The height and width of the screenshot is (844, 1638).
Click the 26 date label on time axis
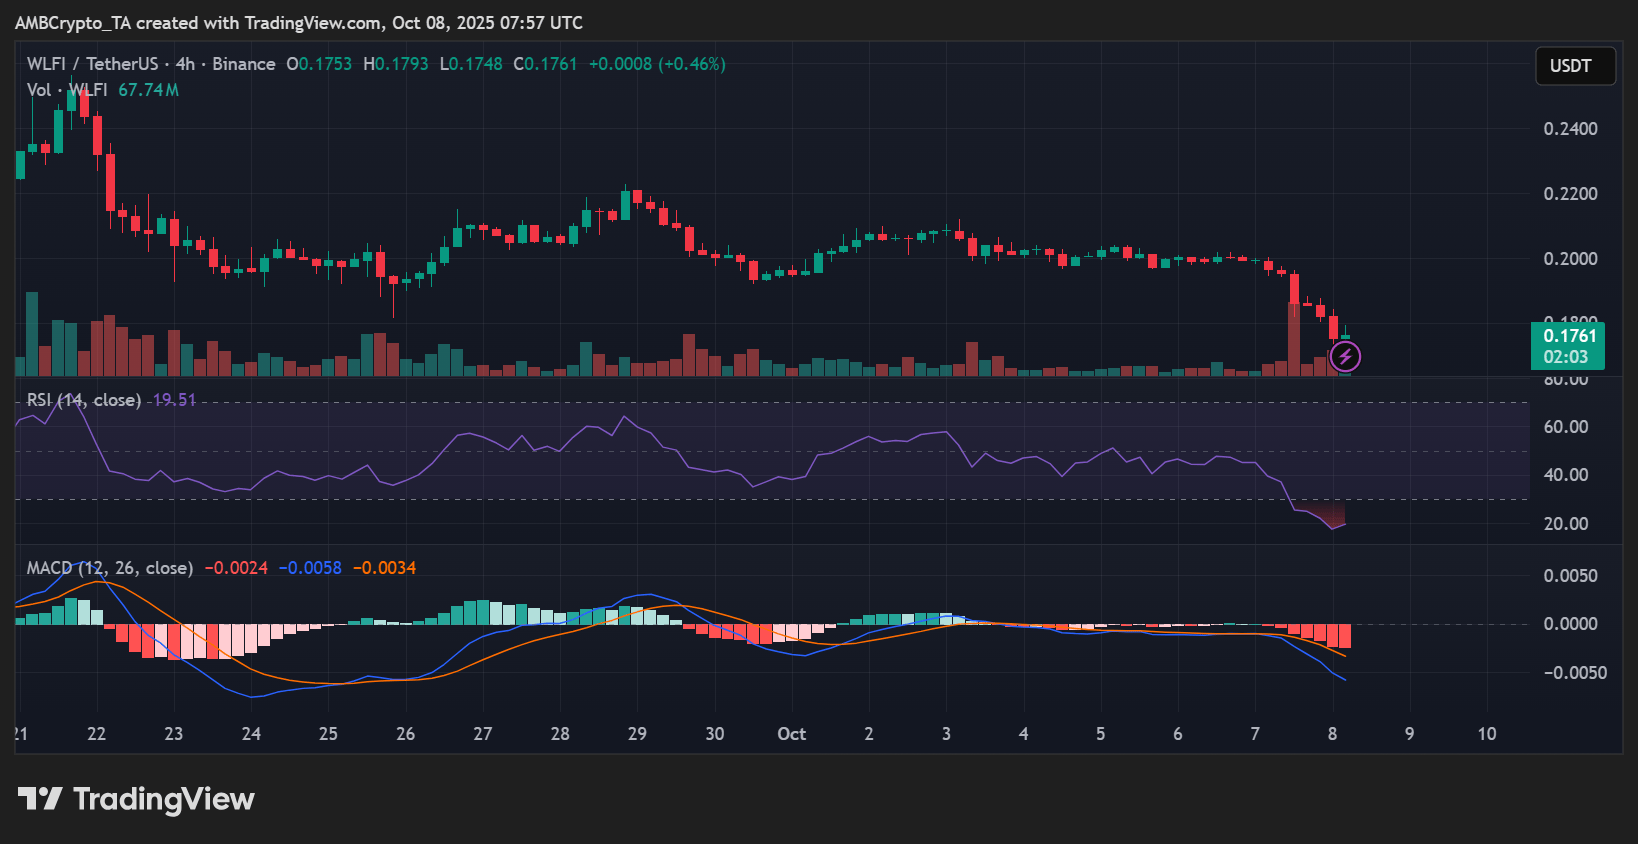[x=405, y=734]
